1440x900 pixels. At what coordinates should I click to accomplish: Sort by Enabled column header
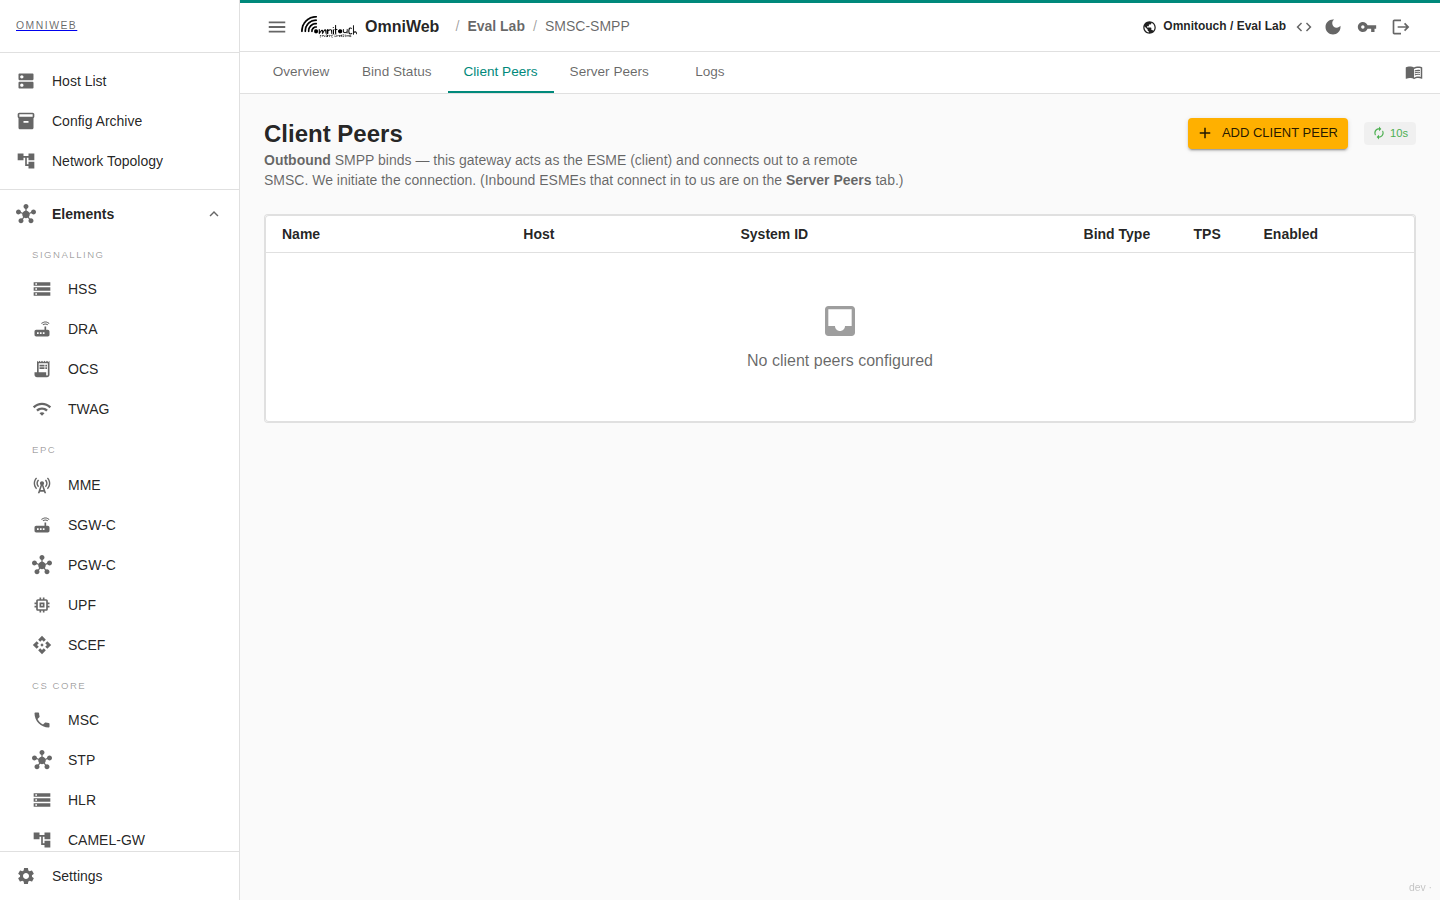click(x=1290, y=234)
